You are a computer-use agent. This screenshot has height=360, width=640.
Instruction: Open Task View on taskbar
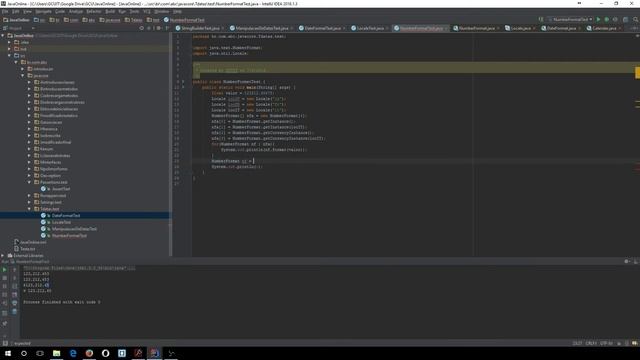click(x=40, y=353)
